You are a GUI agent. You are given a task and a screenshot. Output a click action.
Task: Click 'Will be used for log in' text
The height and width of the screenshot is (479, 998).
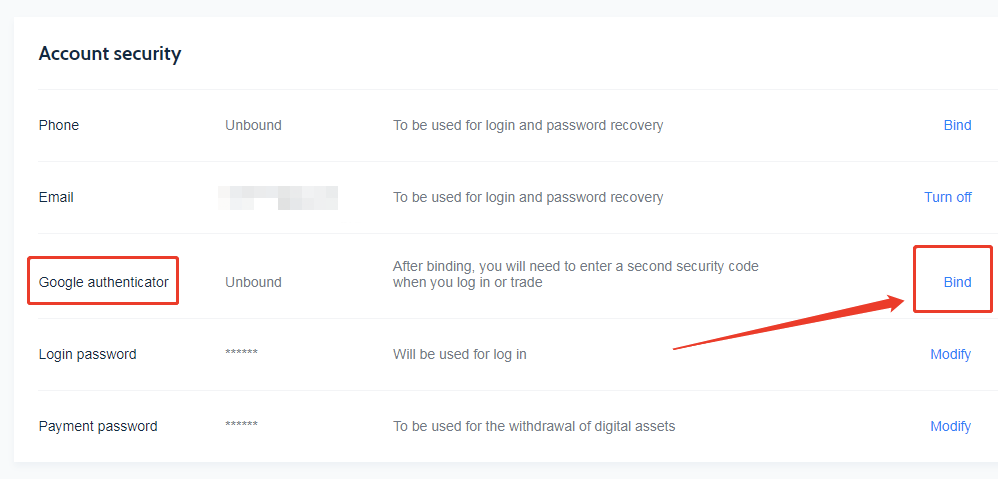460,354
